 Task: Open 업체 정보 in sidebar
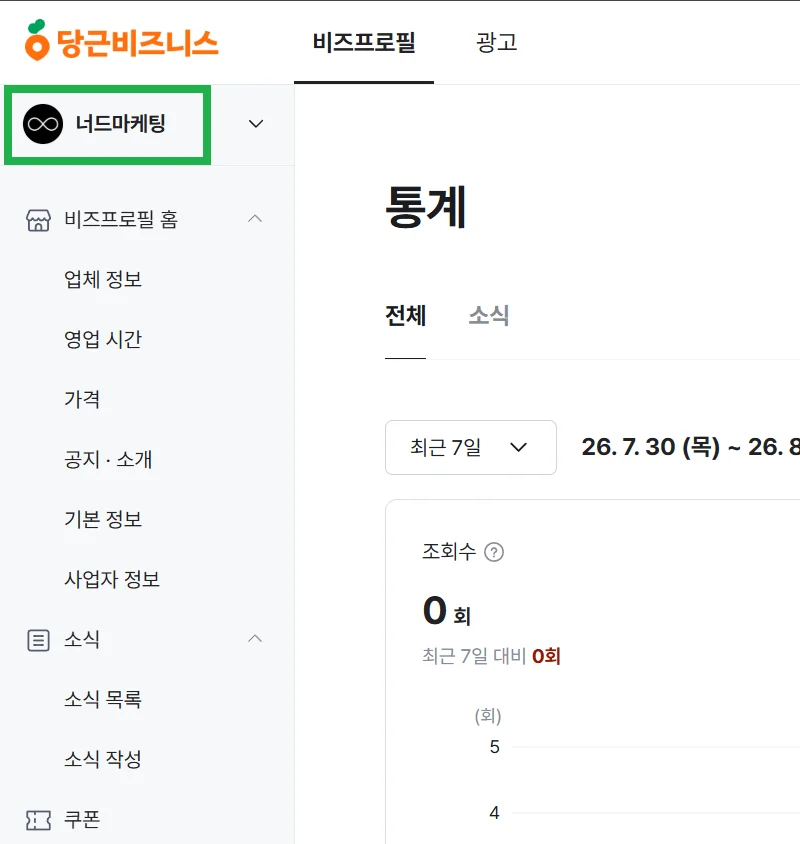click(x=103, y=279)
